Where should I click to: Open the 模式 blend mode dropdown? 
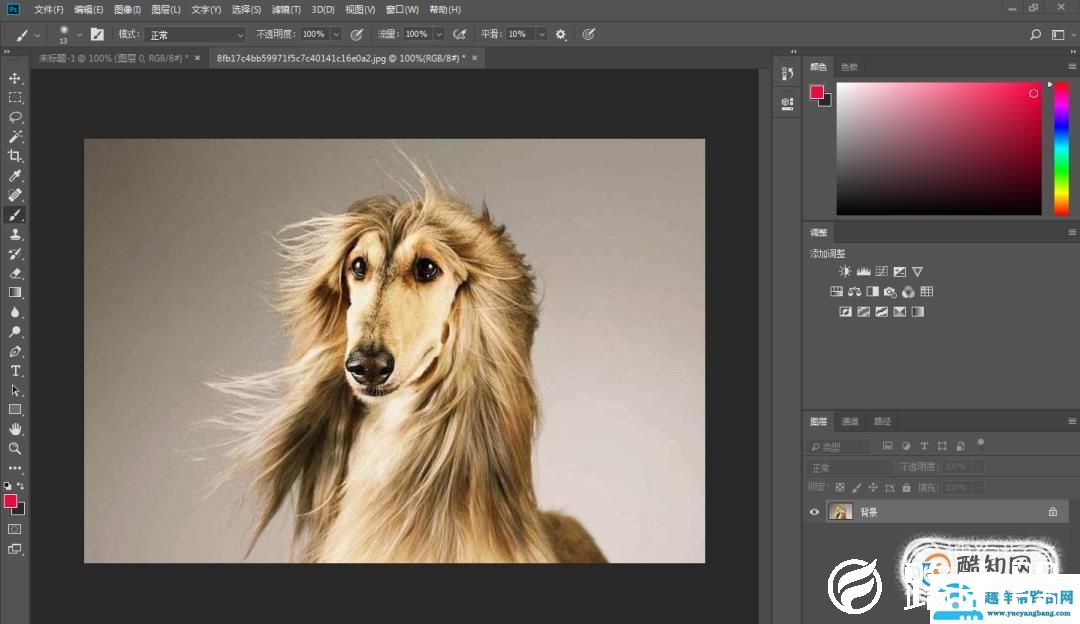[x=195, y=34]
